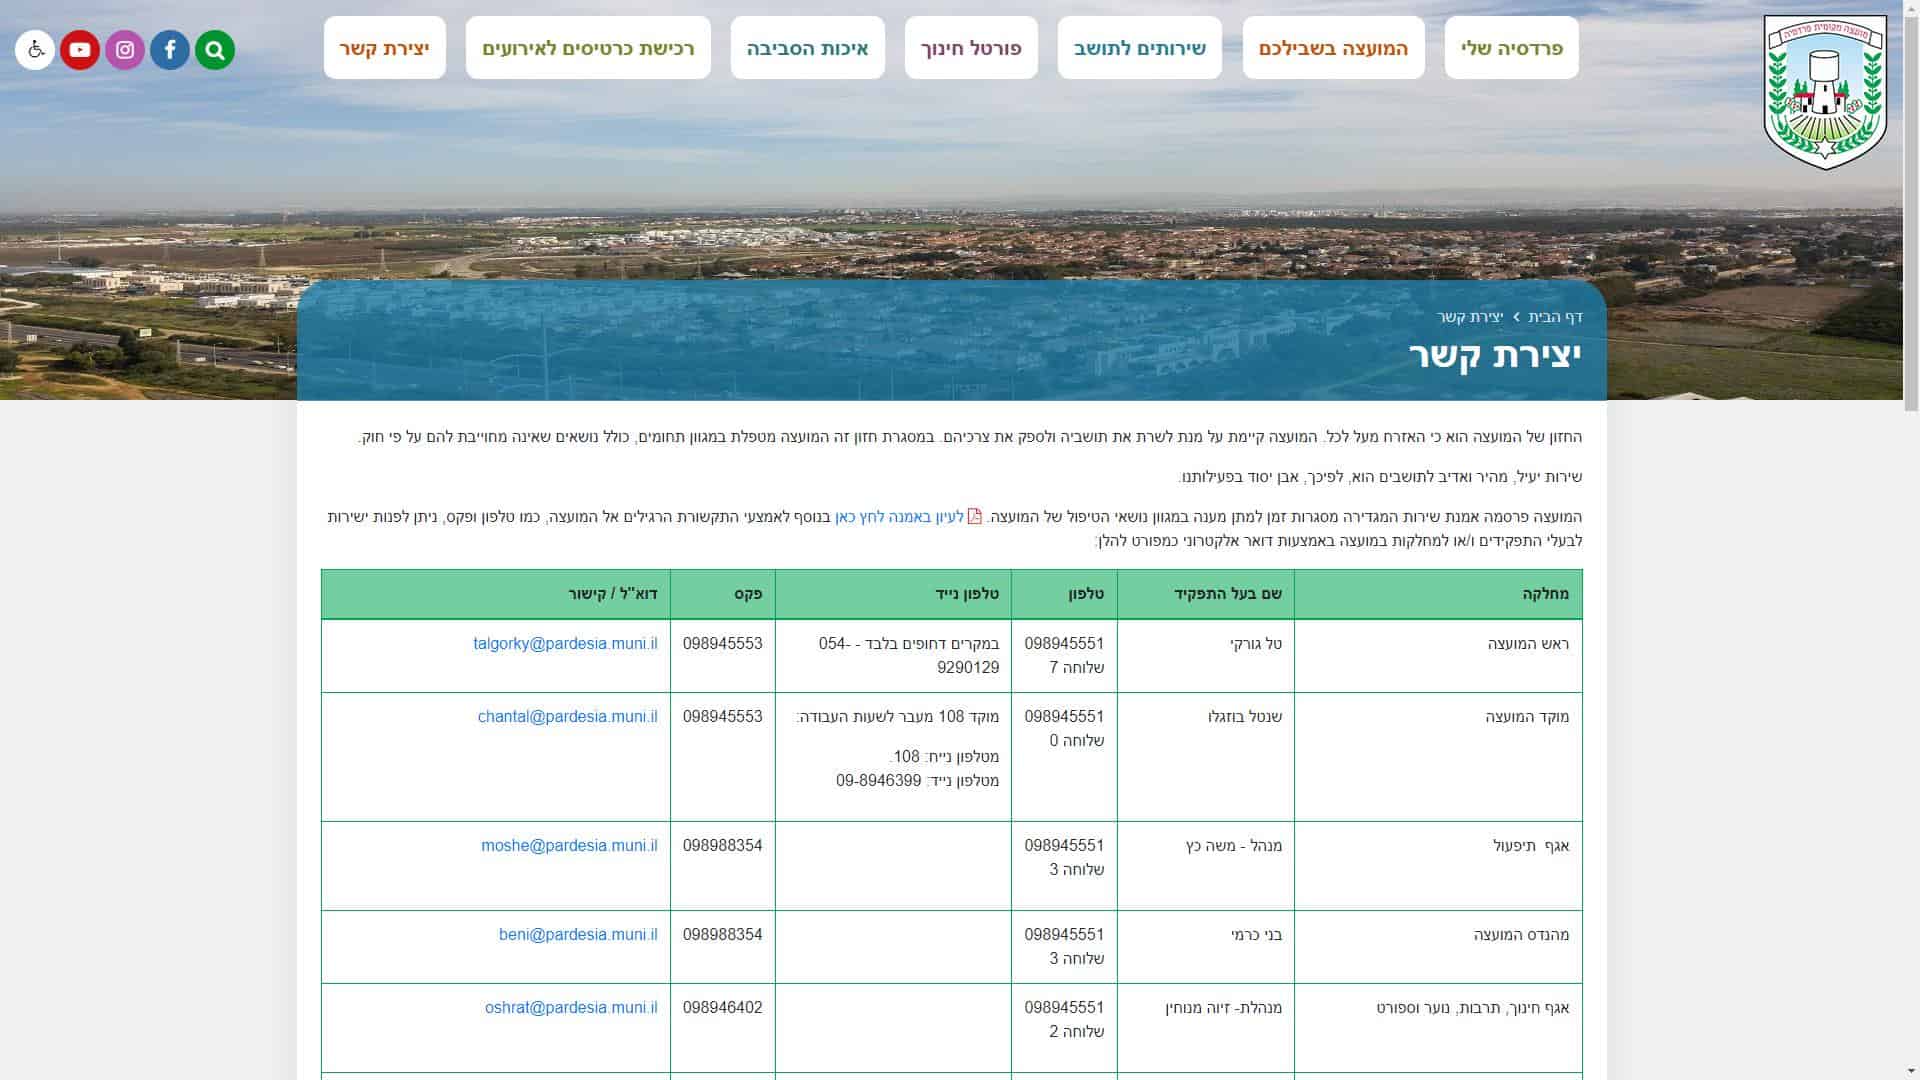Image resolution: width=1920 pixels, height=1080 pixels.
Task: Open the שירותים לתושב menu
Action: (x=1140, y=48)
